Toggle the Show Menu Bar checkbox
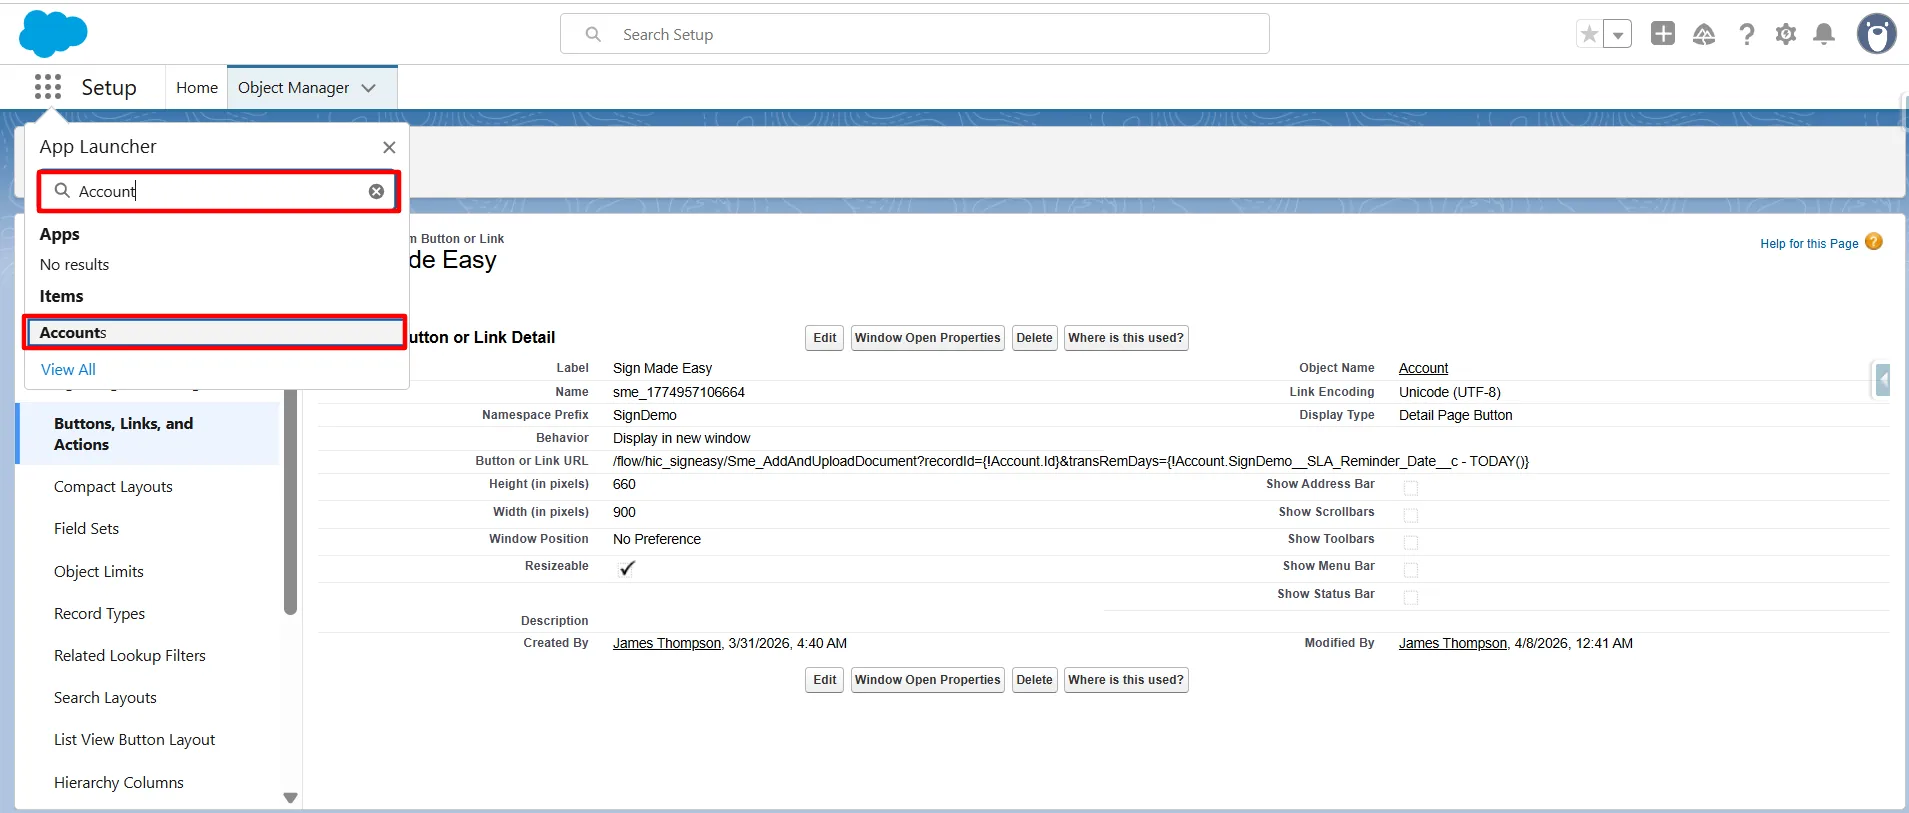Viewport: 1909px width, 813px height. click(1410, 570)
